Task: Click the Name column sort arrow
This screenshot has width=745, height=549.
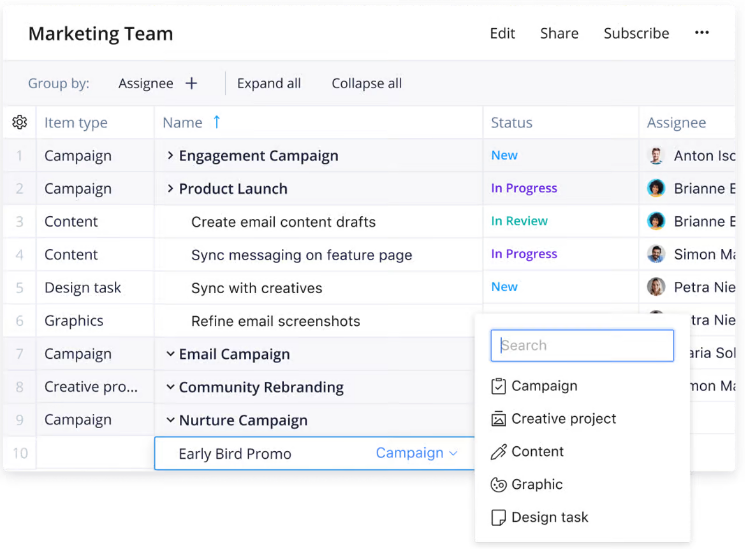Action: click(216, 122)
